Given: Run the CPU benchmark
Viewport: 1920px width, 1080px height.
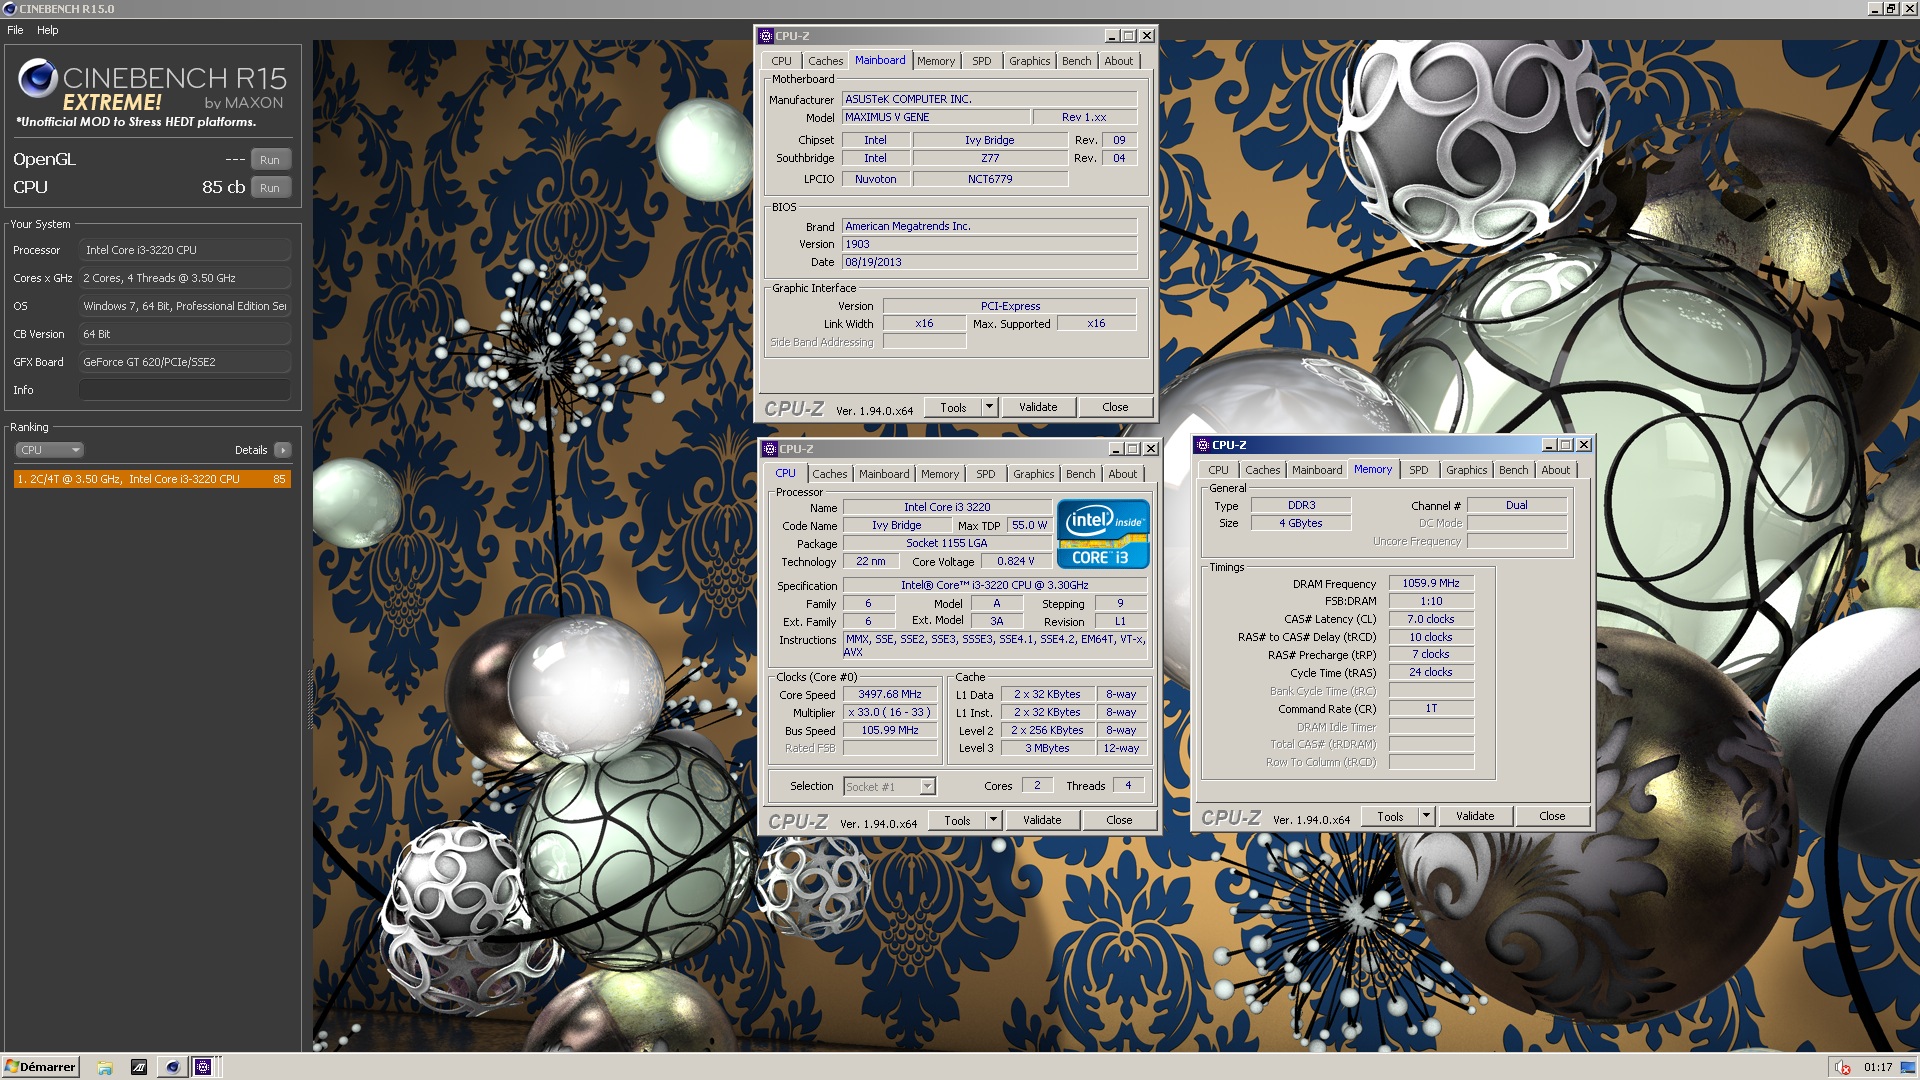Looking at the screenshot, I should pyautogui.click(x=270, y=188).
